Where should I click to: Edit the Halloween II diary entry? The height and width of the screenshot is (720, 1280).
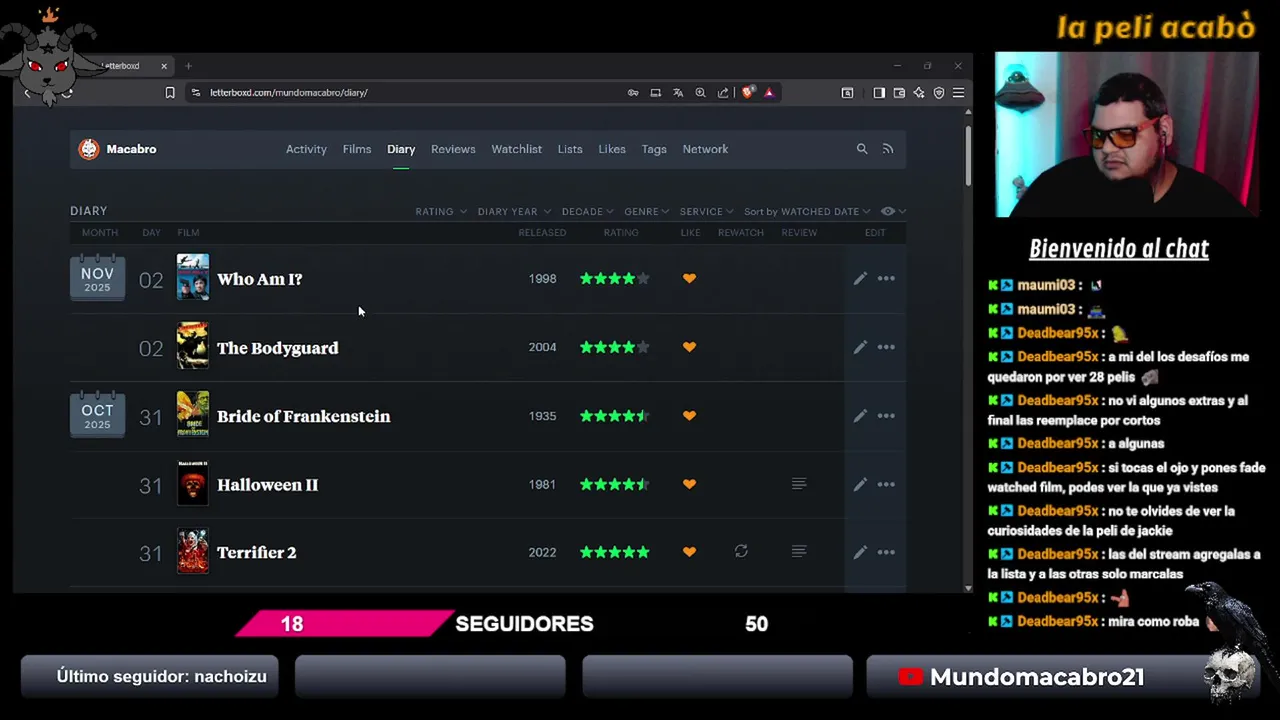click(860, 484)
